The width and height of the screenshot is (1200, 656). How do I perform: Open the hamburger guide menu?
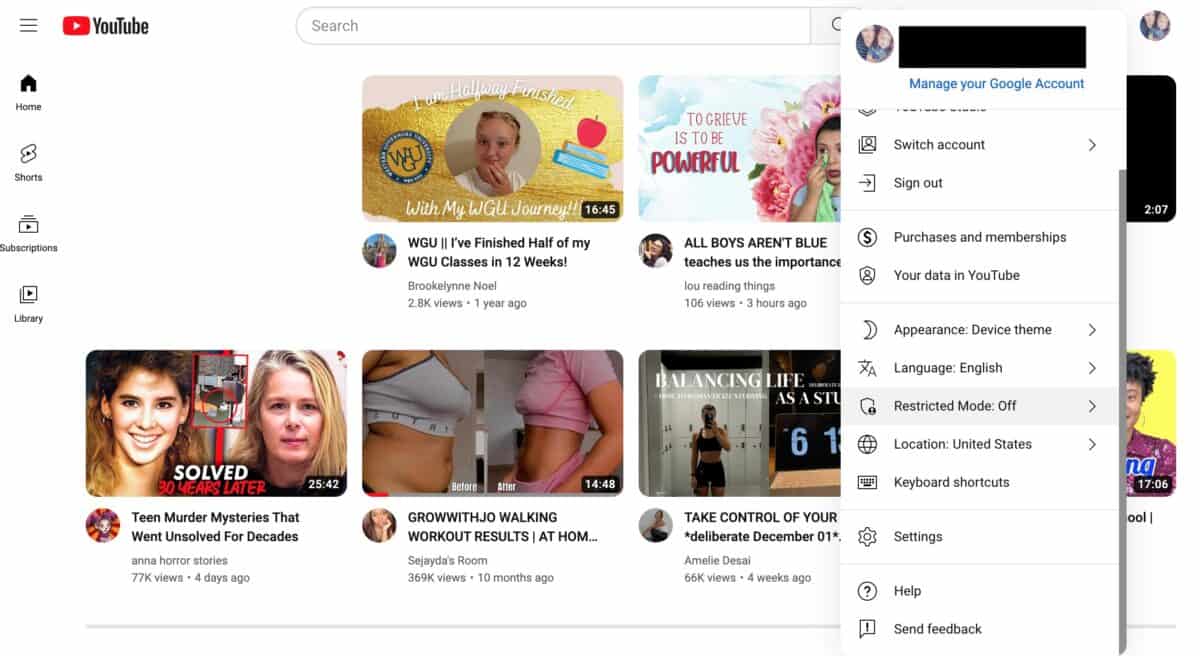tap(28, 26)
